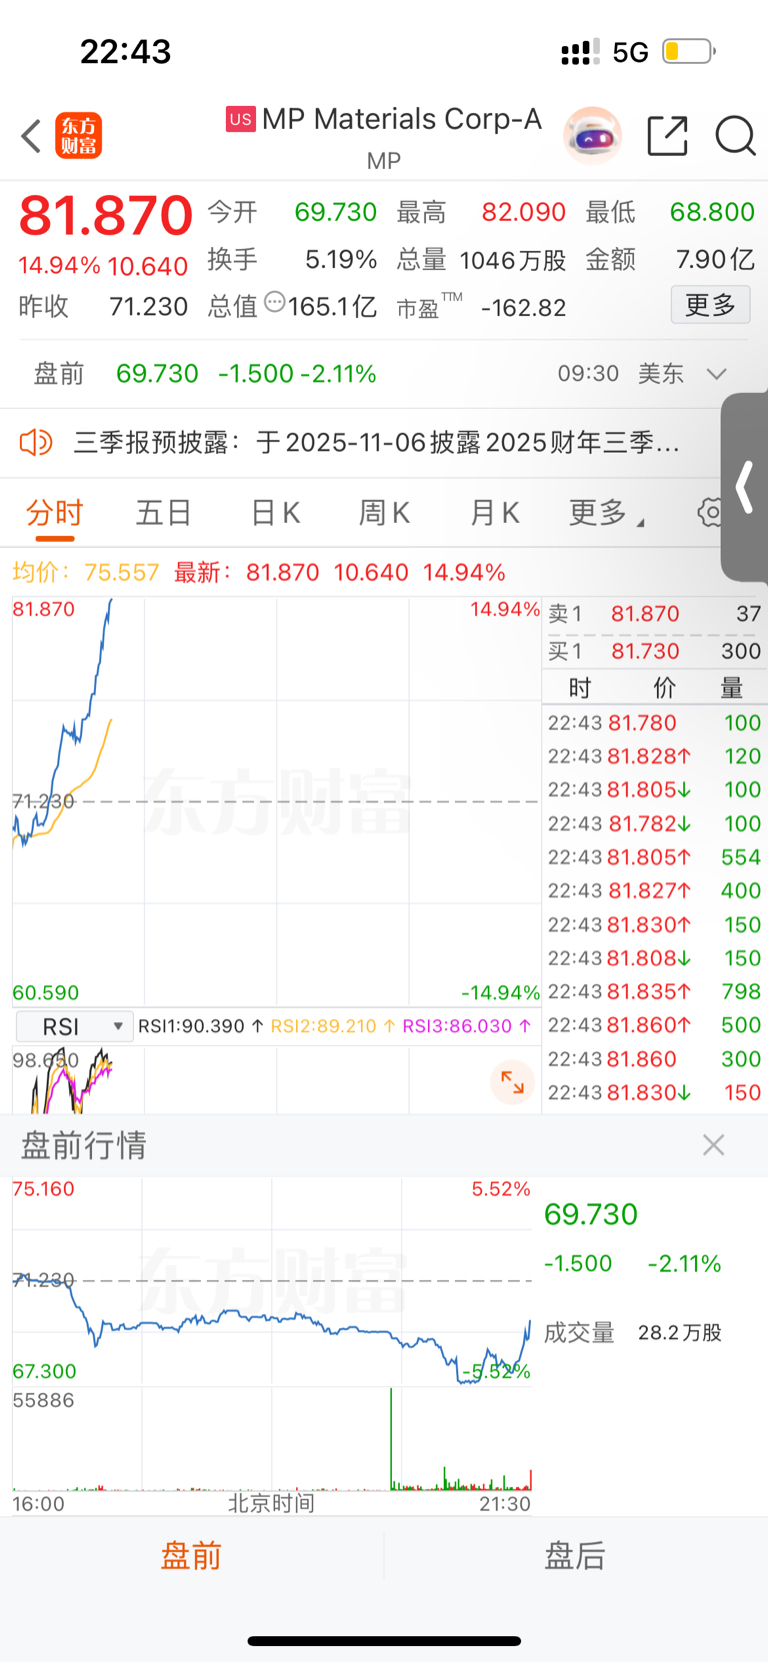Tap the share export icon
Screen dimensions: 768x1663
(x=667, y=136)
